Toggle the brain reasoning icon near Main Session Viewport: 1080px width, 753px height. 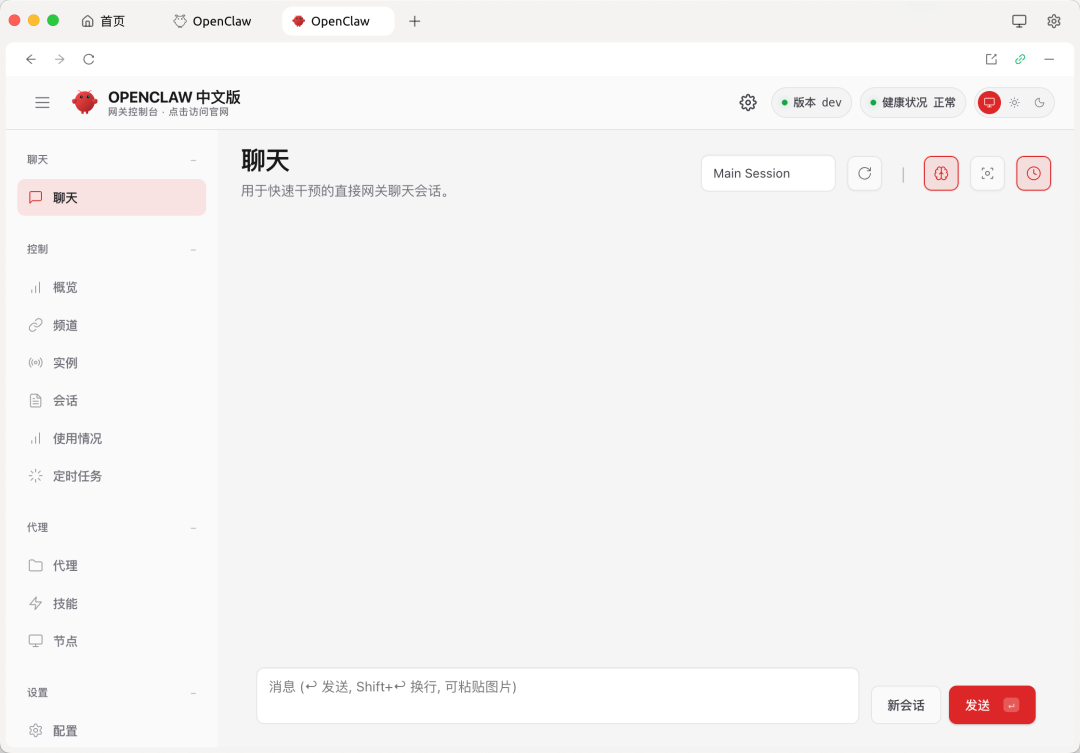pyautogui.click(x=941, y=173)
